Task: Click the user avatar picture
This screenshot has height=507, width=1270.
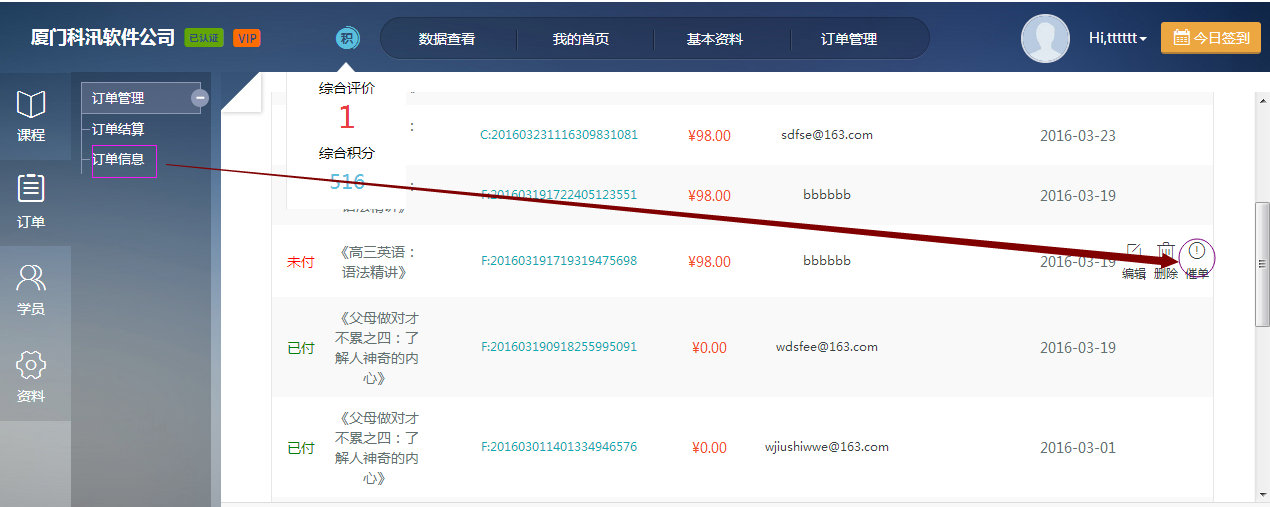Action: (x=1045, y=39)
